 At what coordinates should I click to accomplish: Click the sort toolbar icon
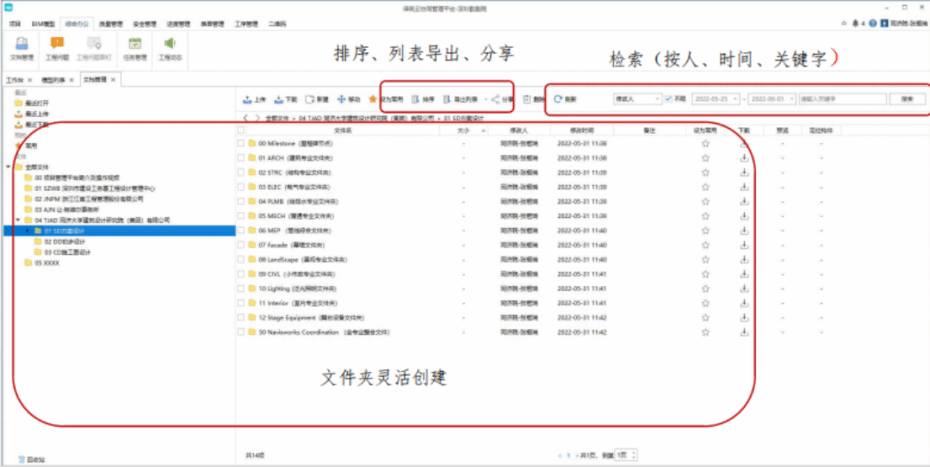click(416, 100)
